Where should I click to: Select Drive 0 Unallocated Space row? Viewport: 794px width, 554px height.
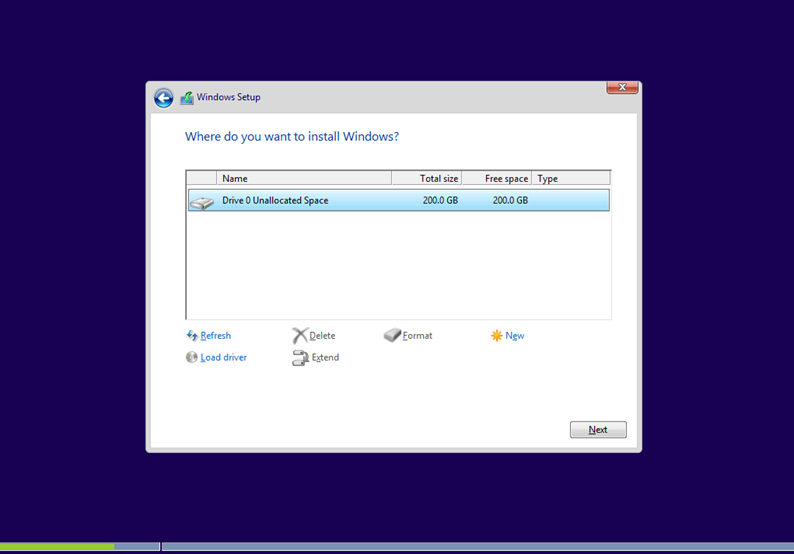(x=399, y=200)
